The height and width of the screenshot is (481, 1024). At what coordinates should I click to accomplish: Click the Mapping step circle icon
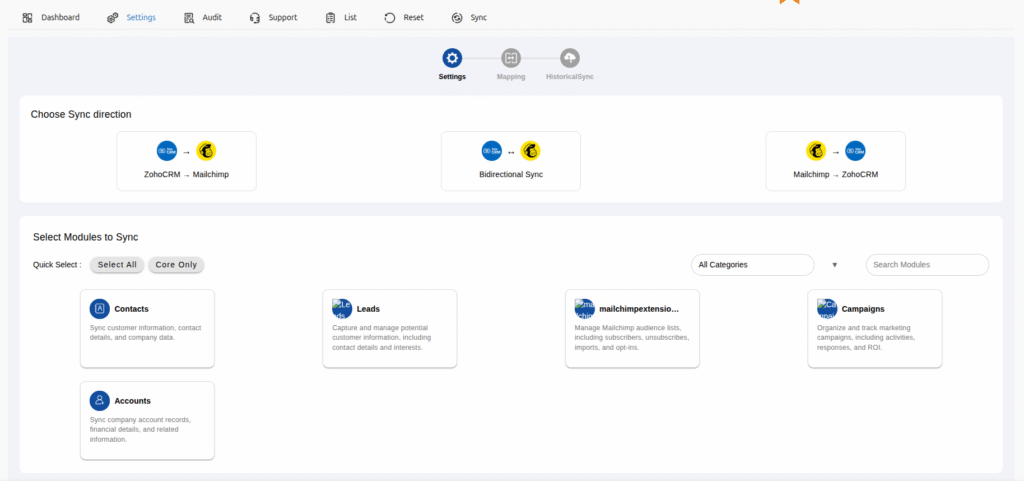(x=511, y=58)
